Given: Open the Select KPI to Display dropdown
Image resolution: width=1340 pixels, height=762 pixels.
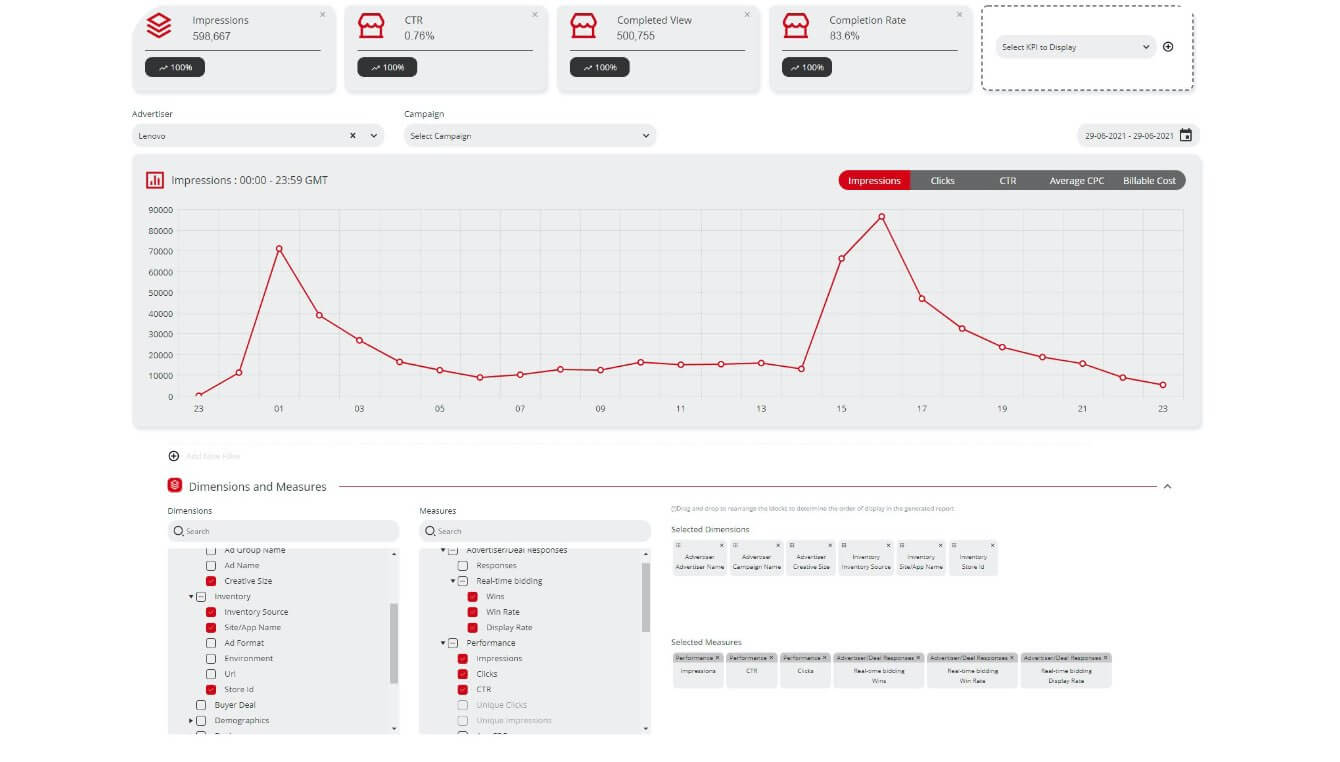Looking at the screenshot, I should coord(1075,47).
